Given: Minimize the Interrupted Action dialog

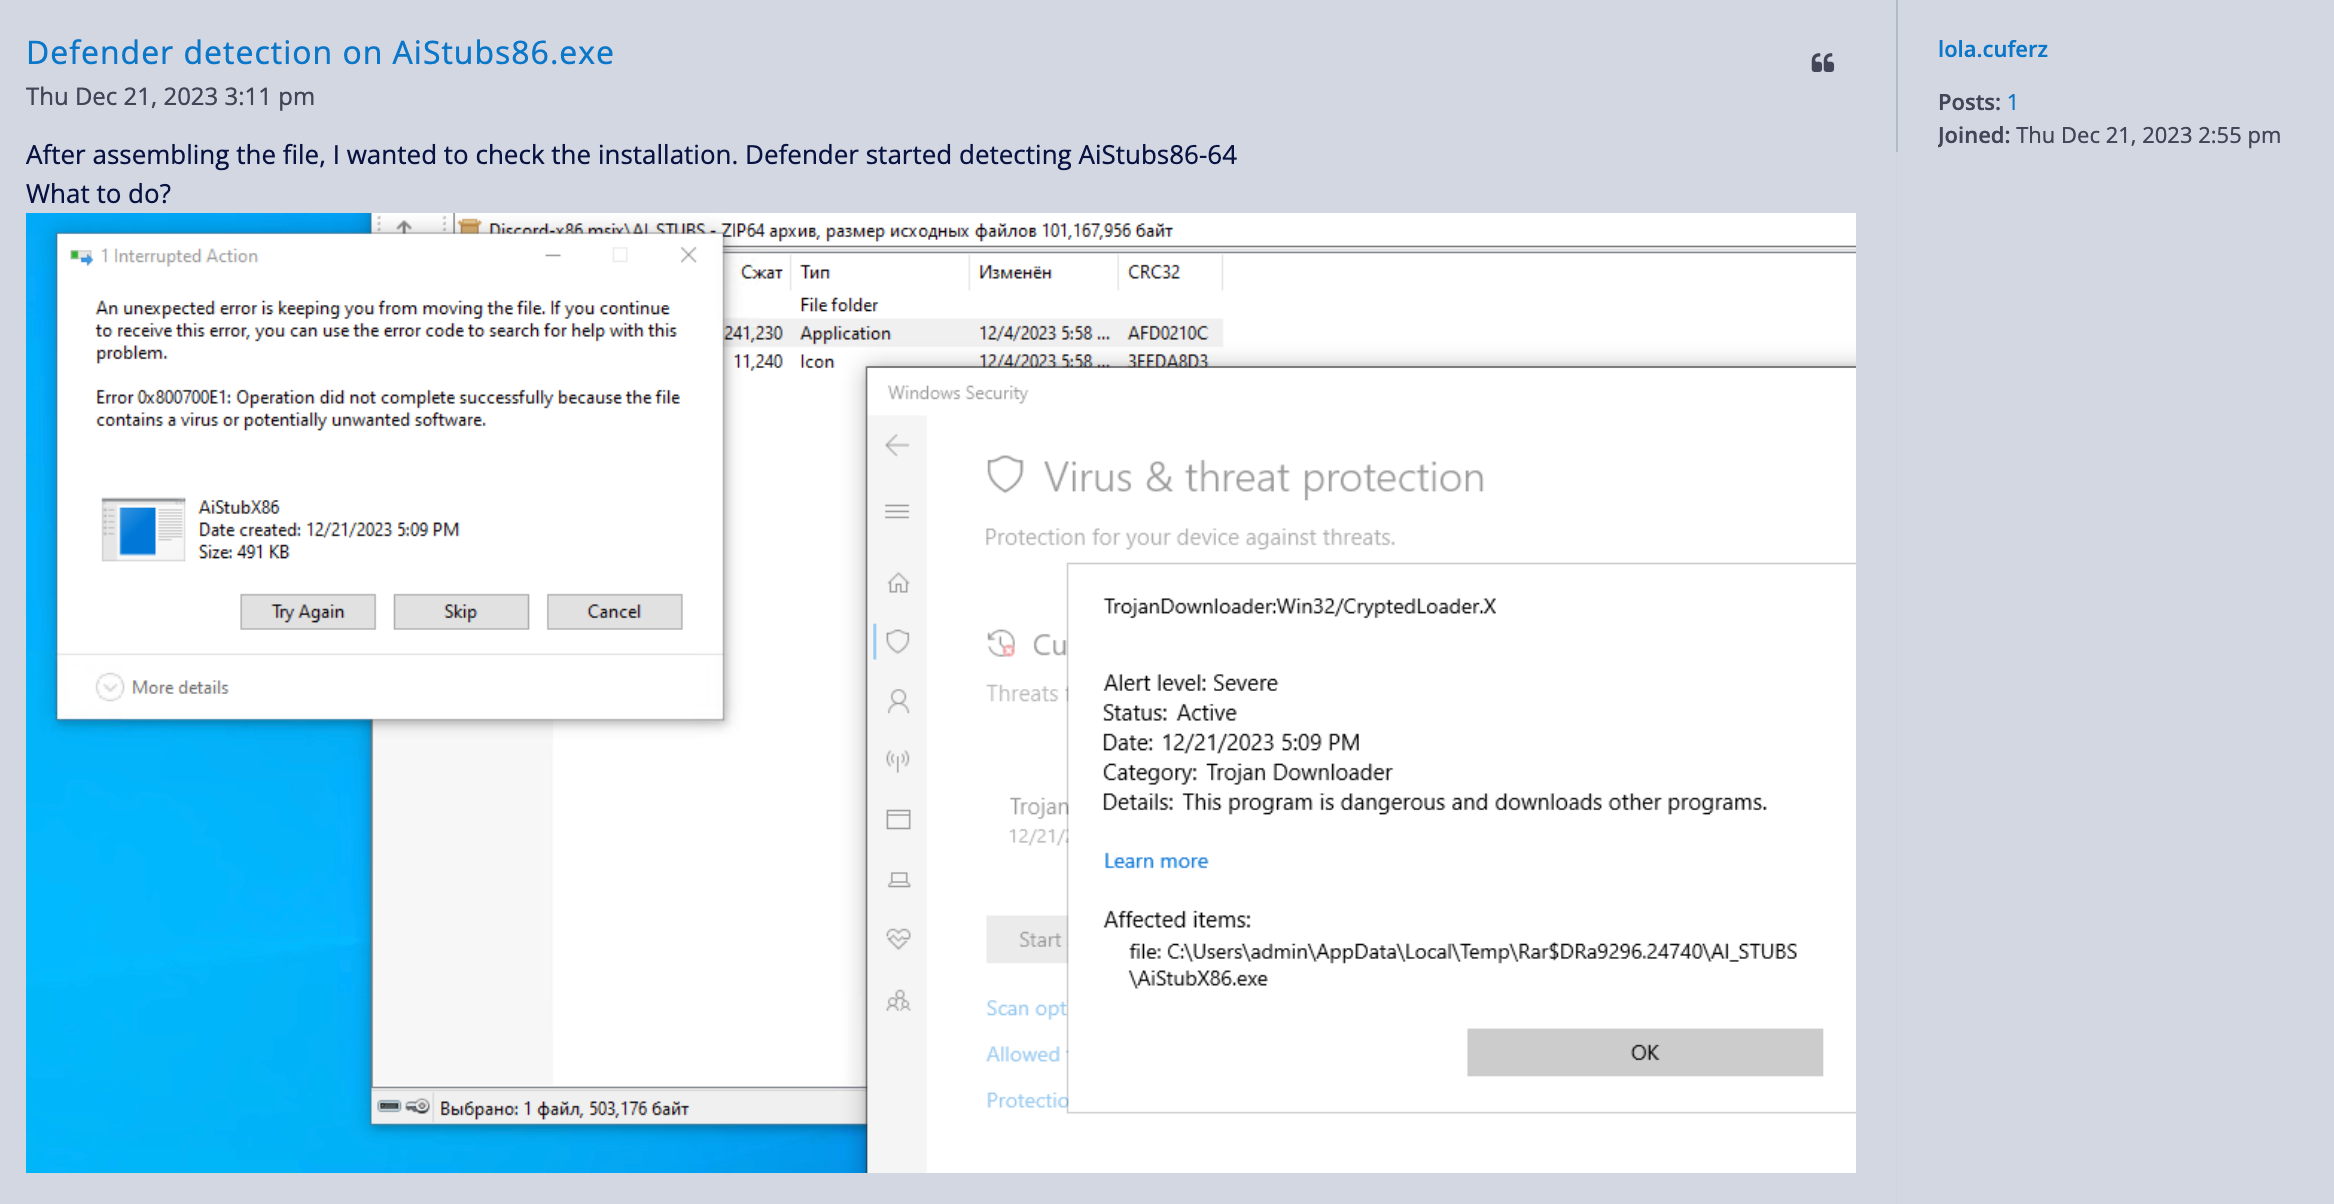Looking at the screenshot, I should 553,255.
